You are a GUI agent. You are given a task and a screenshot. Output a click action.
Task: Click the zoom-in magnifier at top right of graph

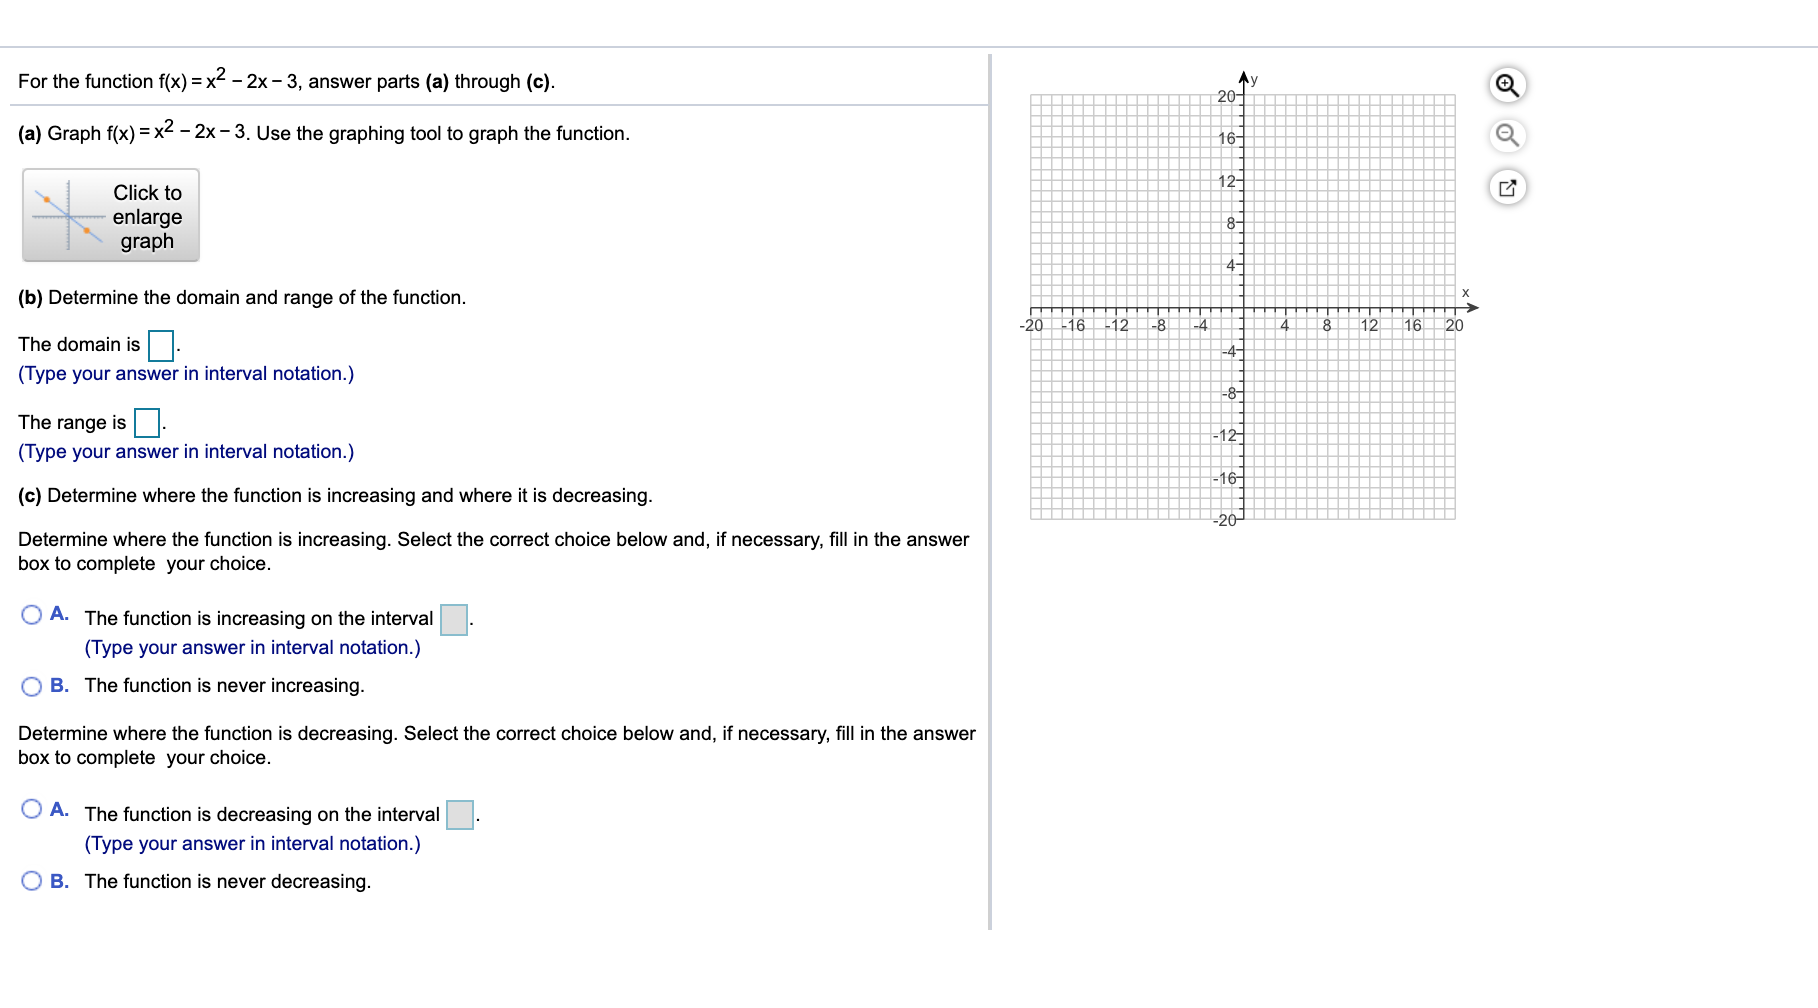1508,85
